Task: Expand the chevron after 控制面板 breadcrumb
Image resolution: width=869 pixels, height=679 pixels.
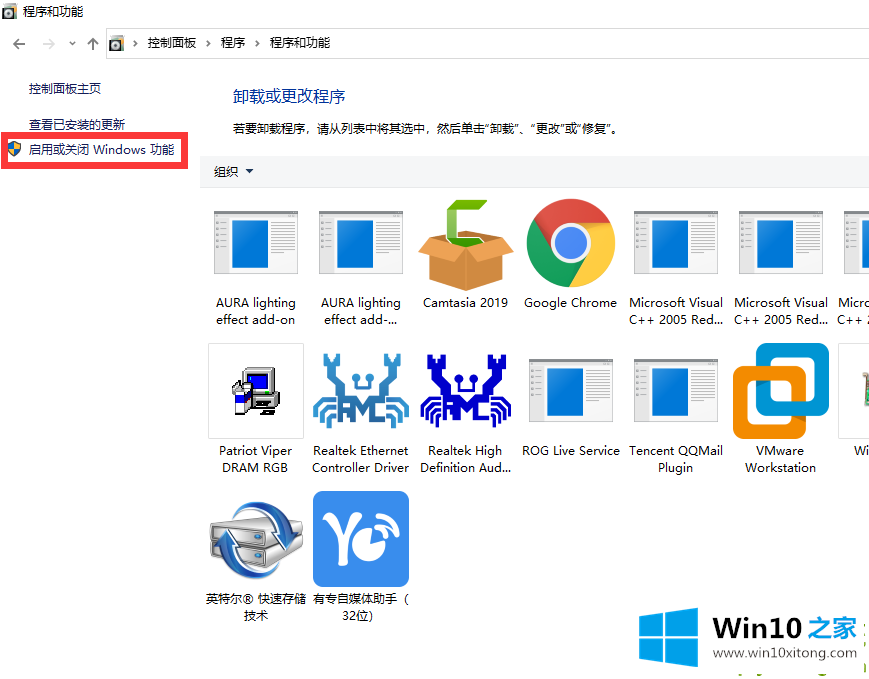Action: click(208, 43)
